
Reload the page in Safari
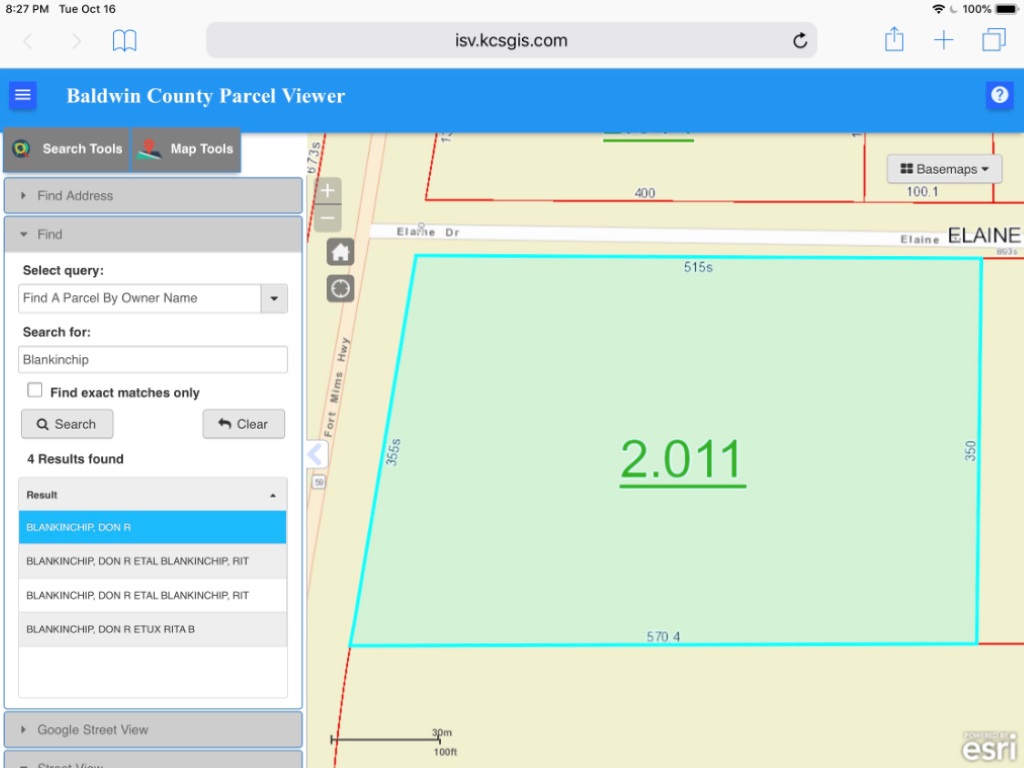pos(799,40)
